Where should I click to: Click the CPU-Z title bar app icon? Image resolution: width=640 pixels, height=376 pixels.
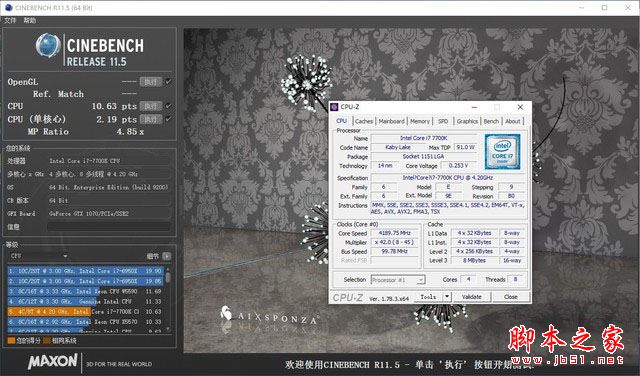(334, 107)
